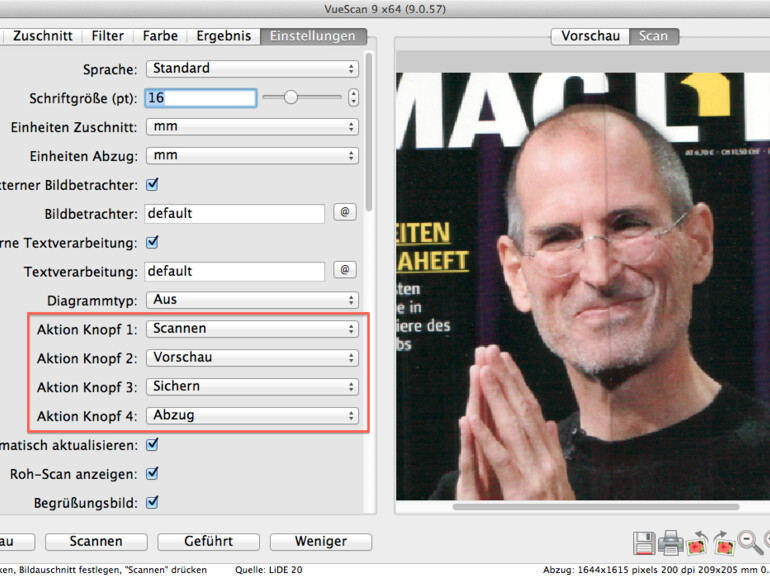Viewport: 770px width, 578px height.
Task: Disable the Begrüßungsbild checkbox
Action: pos(152,502)
